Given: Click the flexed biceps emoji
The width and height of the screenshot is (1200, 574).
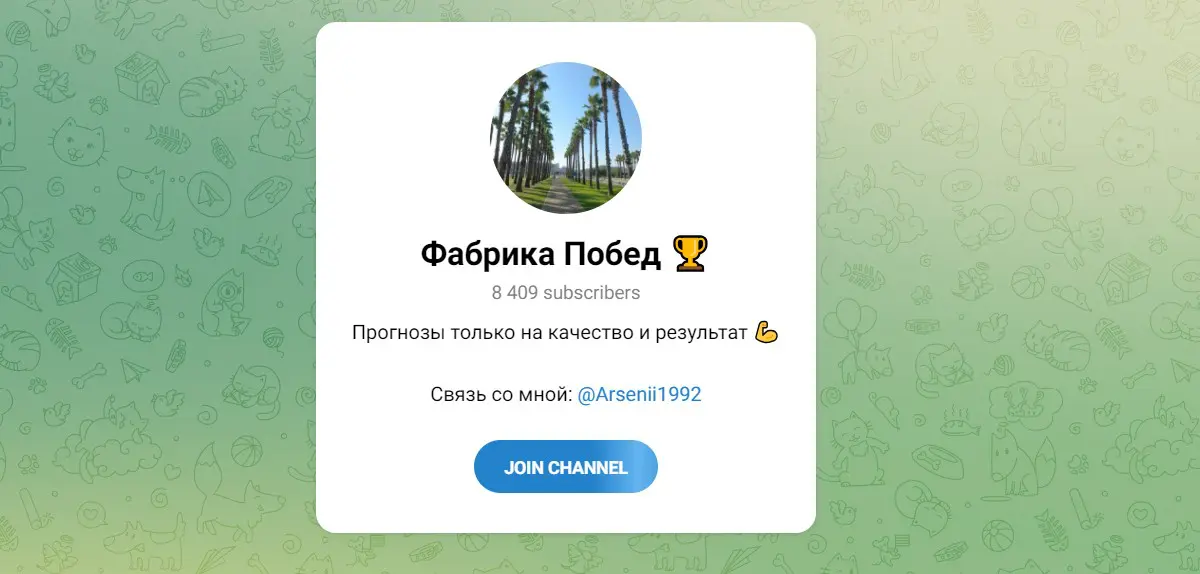Looking at the screenshot, I should (x=766, y=332).
